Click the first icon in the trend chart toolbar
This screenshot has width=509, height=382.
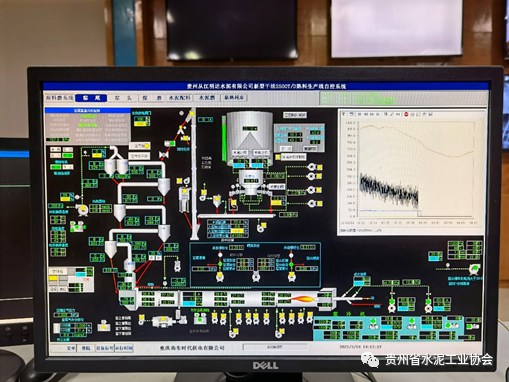343,114
